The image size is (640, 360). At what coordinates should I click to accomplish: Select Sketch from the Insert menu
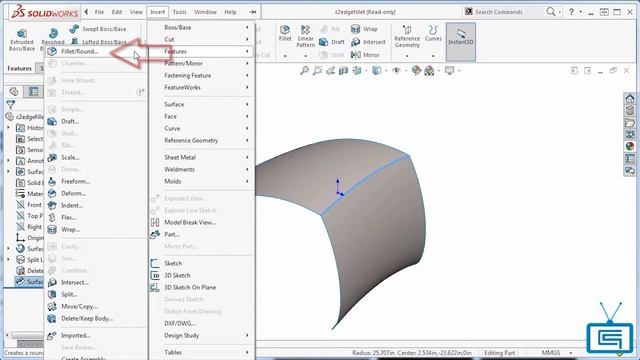click(x=202, y=263)
